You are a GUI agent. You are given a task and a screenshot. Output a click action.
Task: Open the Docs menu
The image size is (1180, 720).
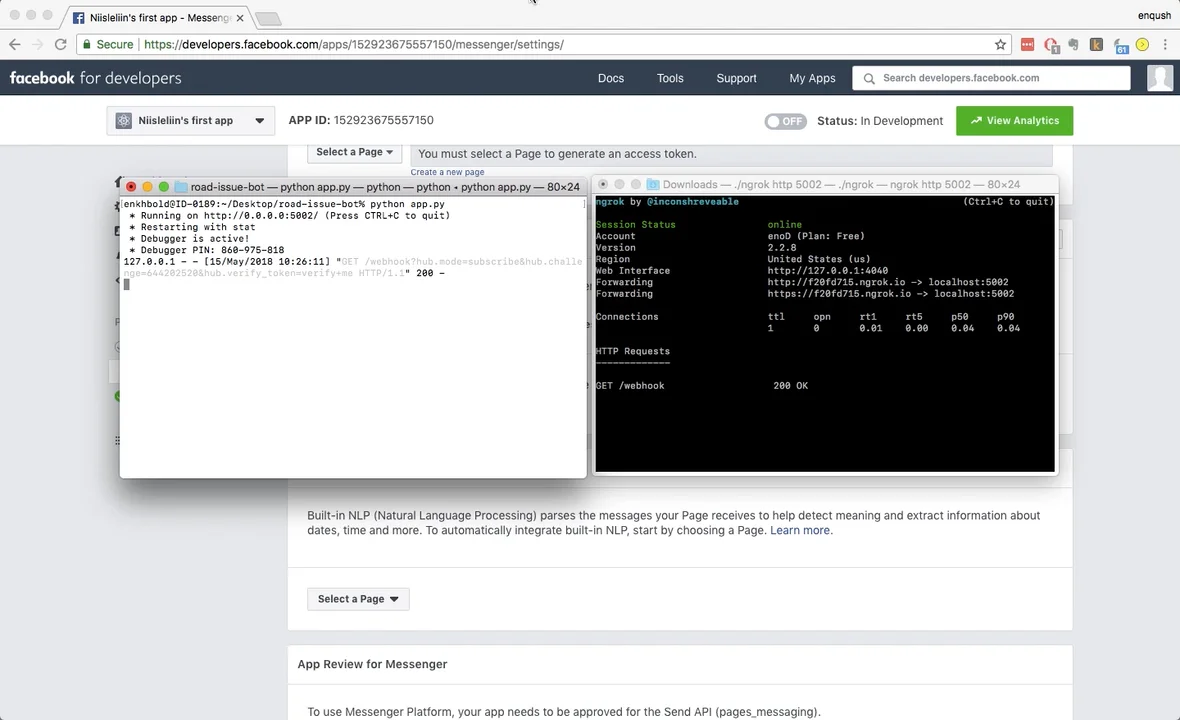pos(611,78)
